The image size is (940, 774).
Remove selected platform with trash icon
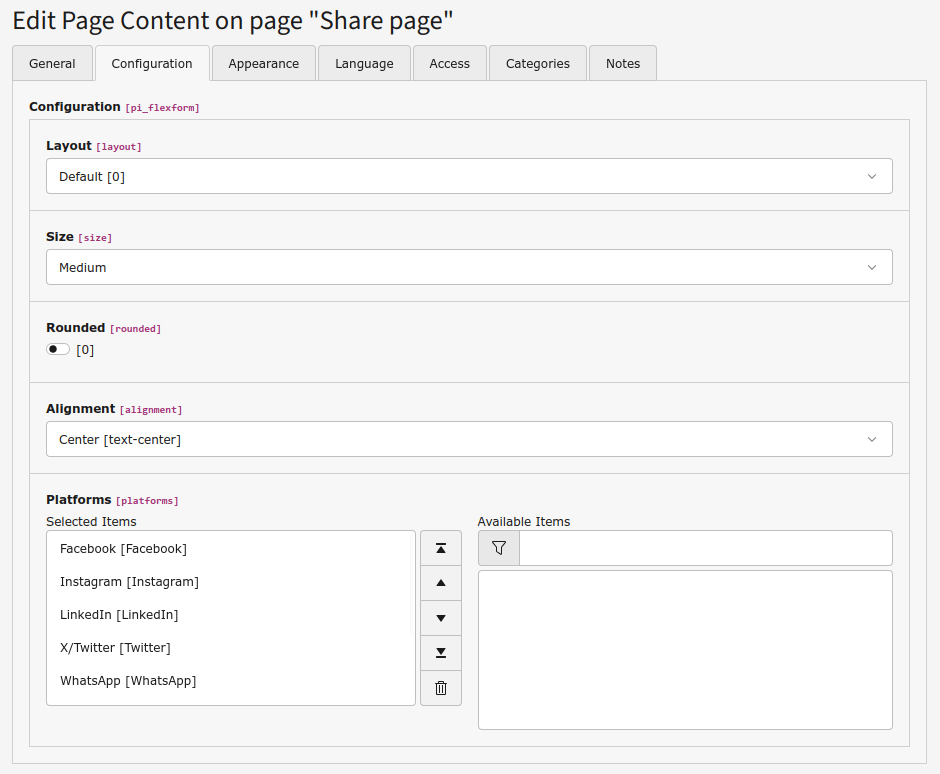pos(441,688)
